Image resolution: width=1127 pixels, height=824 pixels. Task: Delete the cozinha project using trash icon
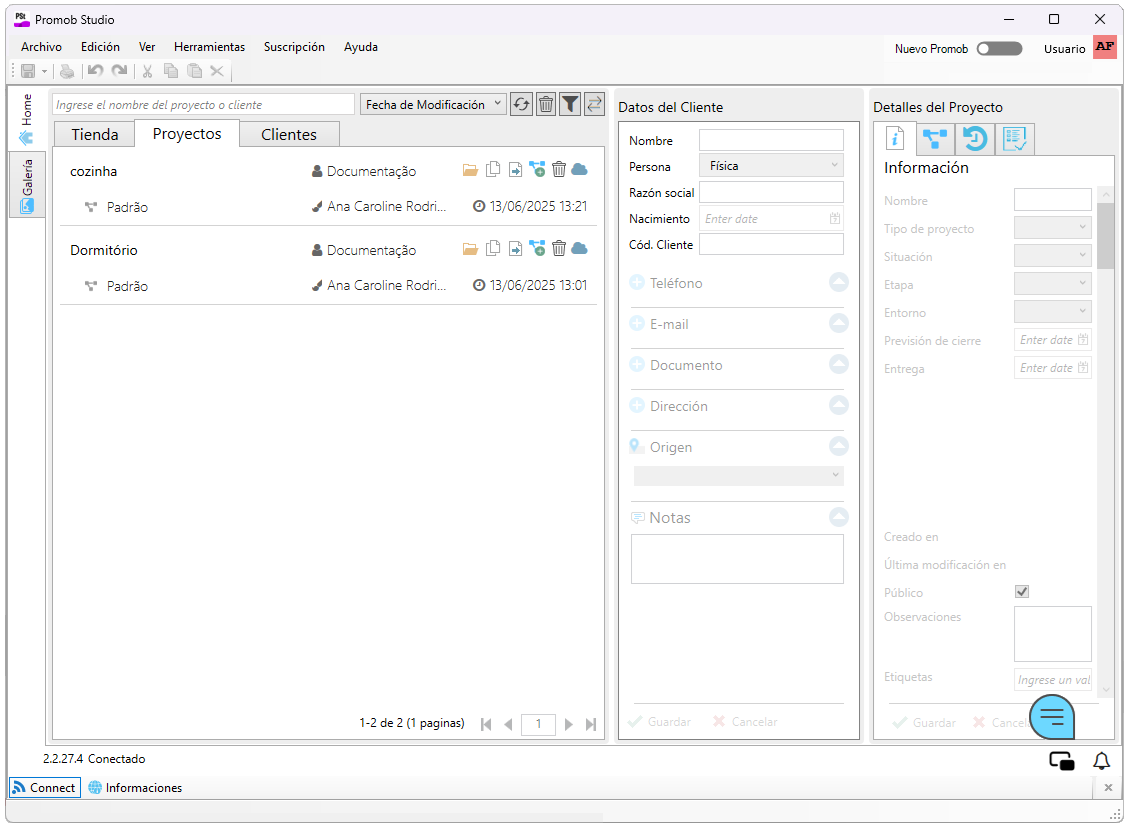[558, 170]
